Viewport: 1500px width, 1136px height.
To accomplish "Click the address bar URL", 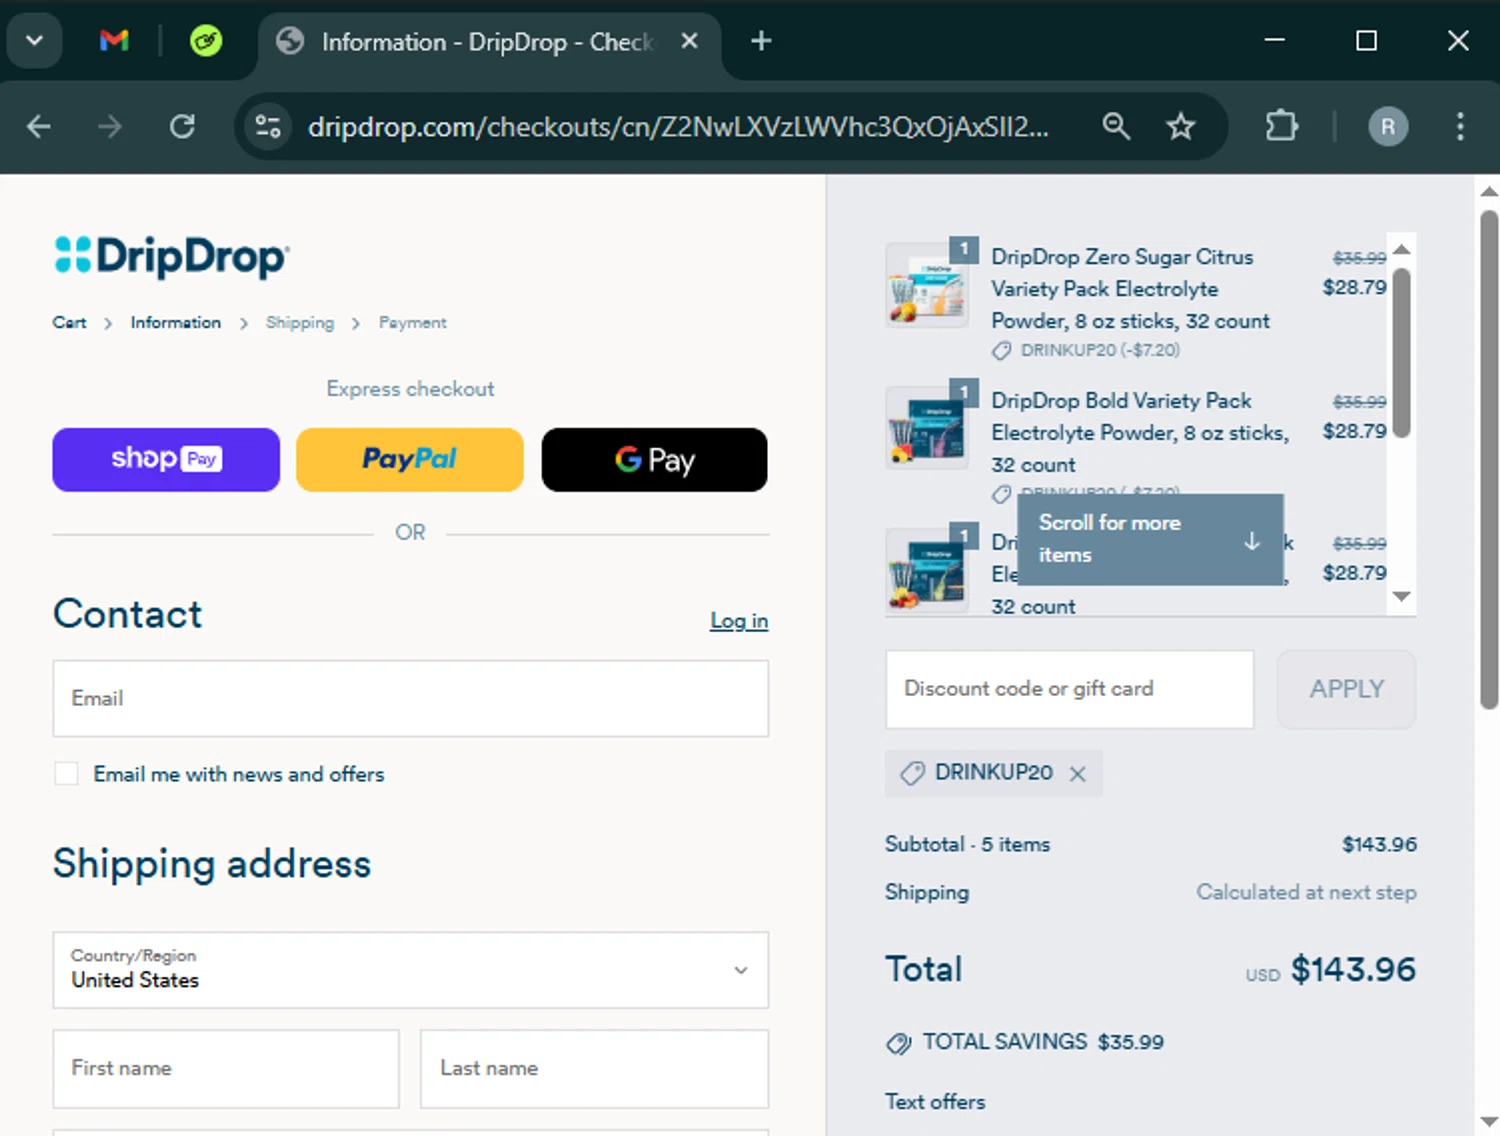I will click(x=678, y=127).
